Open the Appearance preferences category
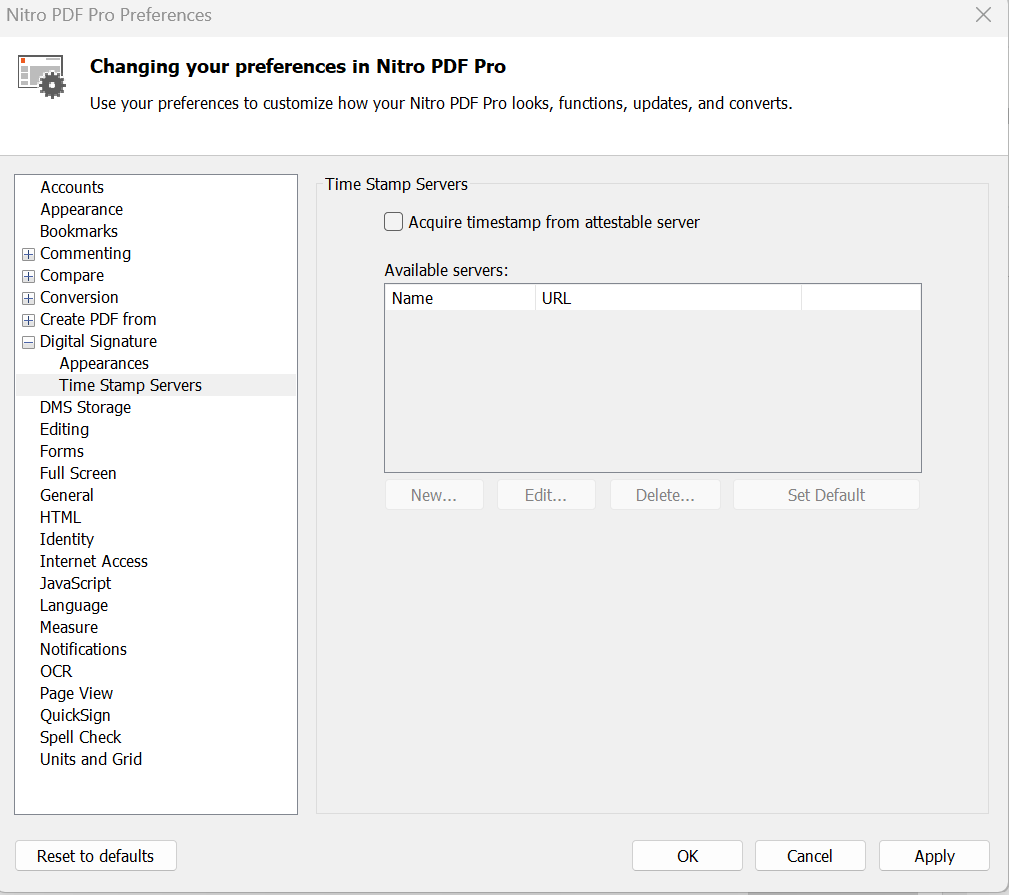This screenshot has height=895, width=1009. point(81,209)
